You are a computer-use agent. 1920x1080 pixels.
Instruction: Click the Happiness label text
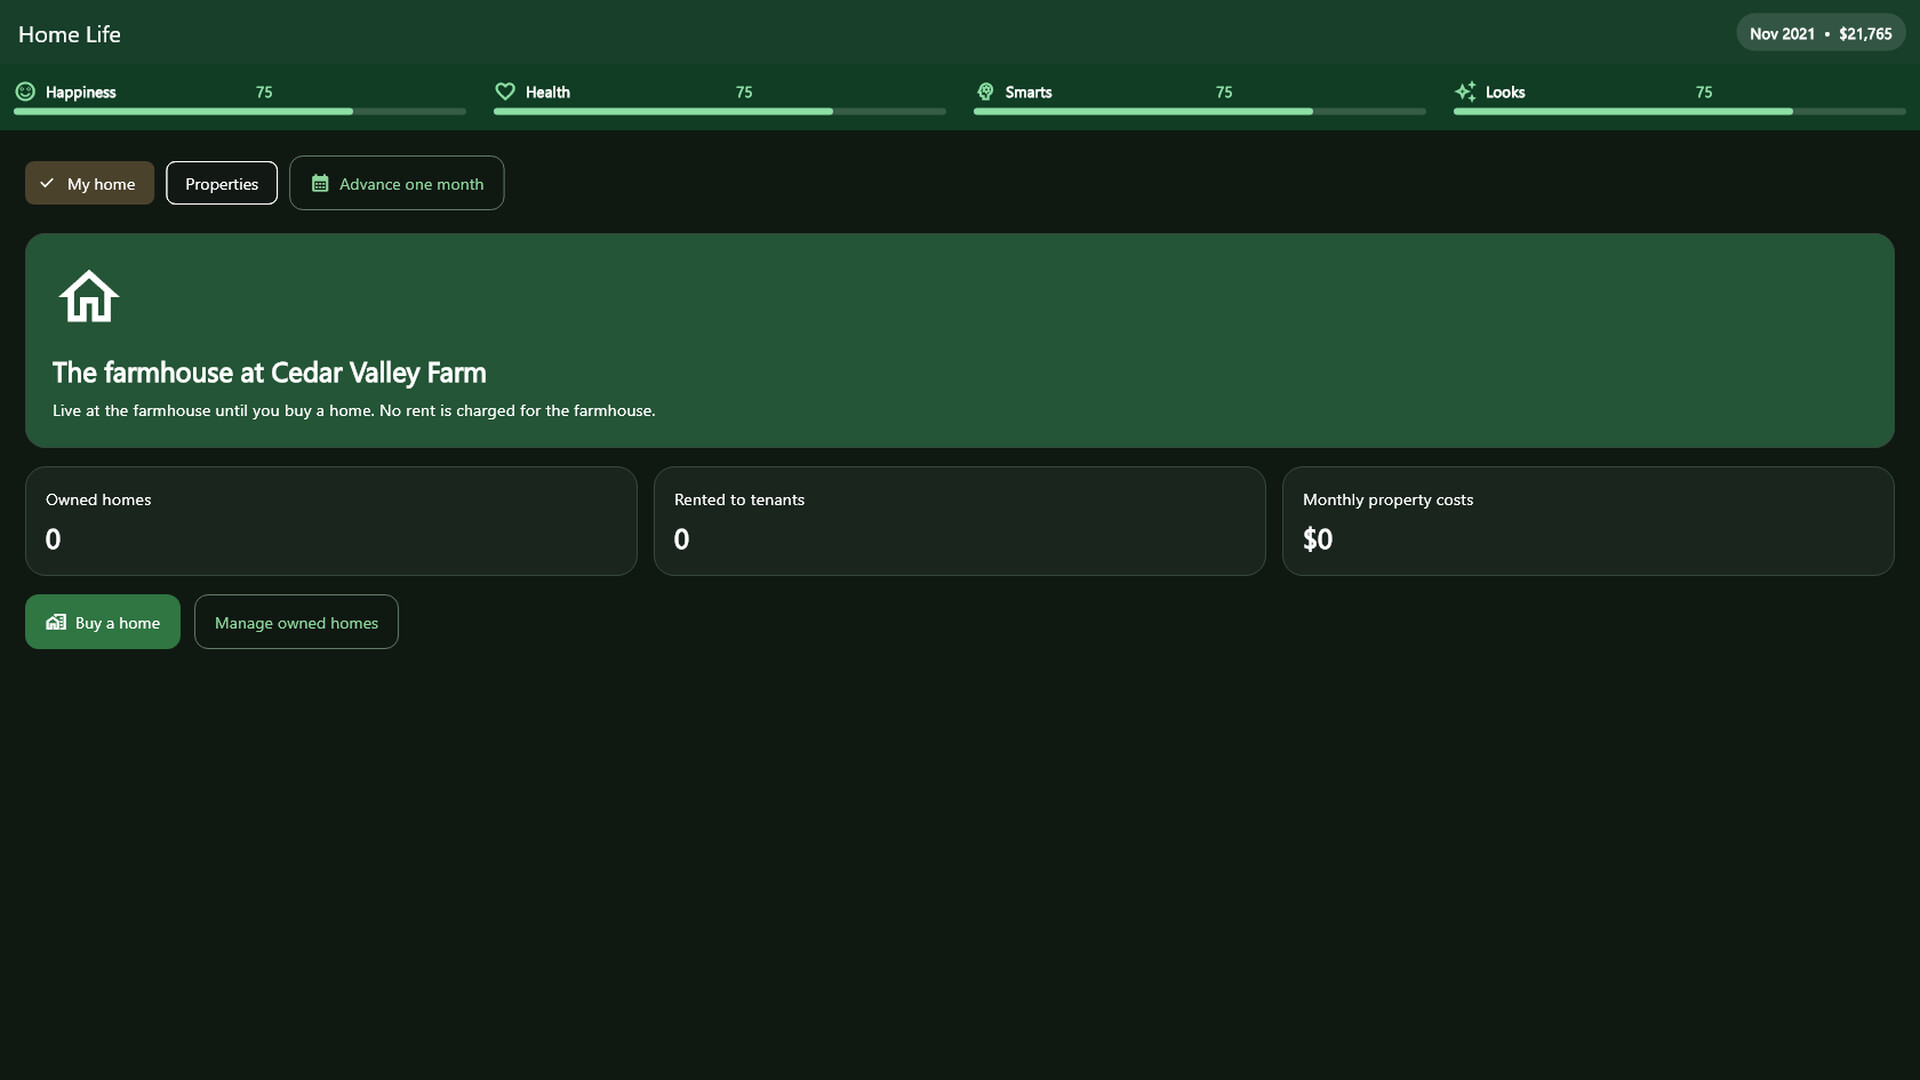click(x=81, y=92)
